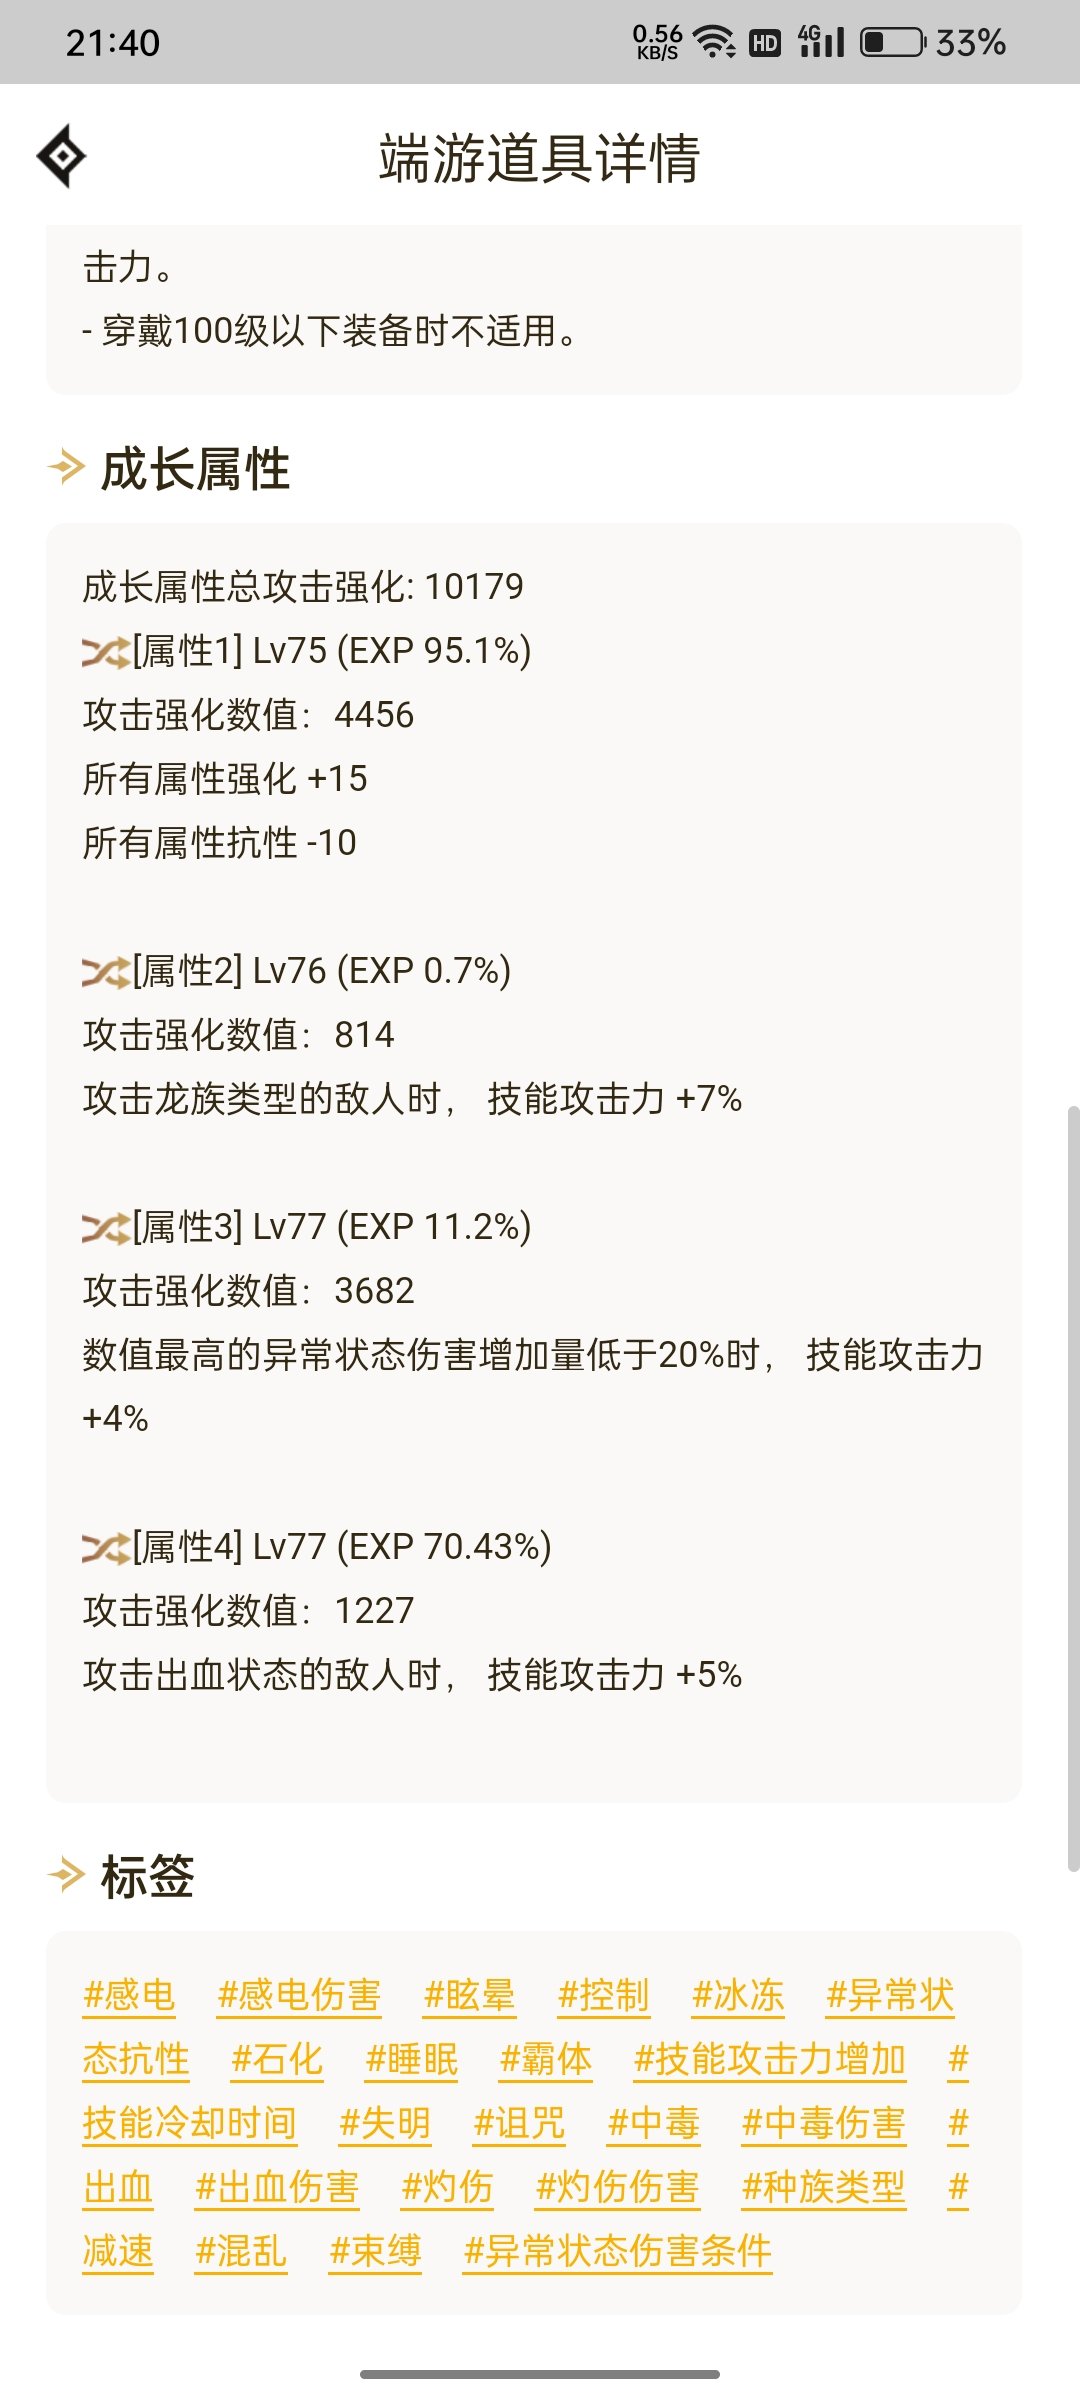This screenshot has width=1080, height=2400.
Task: Select the #中毒伤害 tag
Action: point(823,2124)
